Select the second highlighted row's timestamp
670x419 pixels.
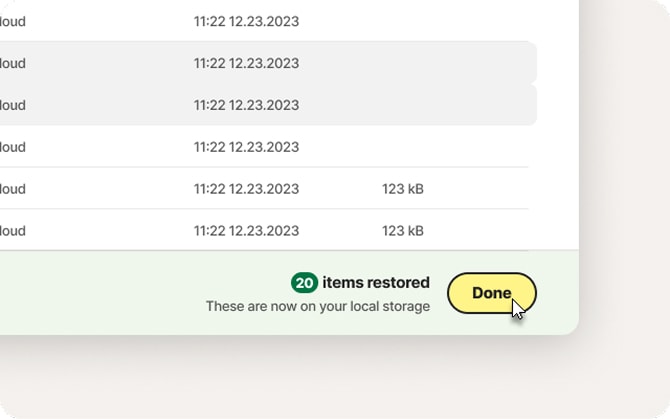point(246,105)
